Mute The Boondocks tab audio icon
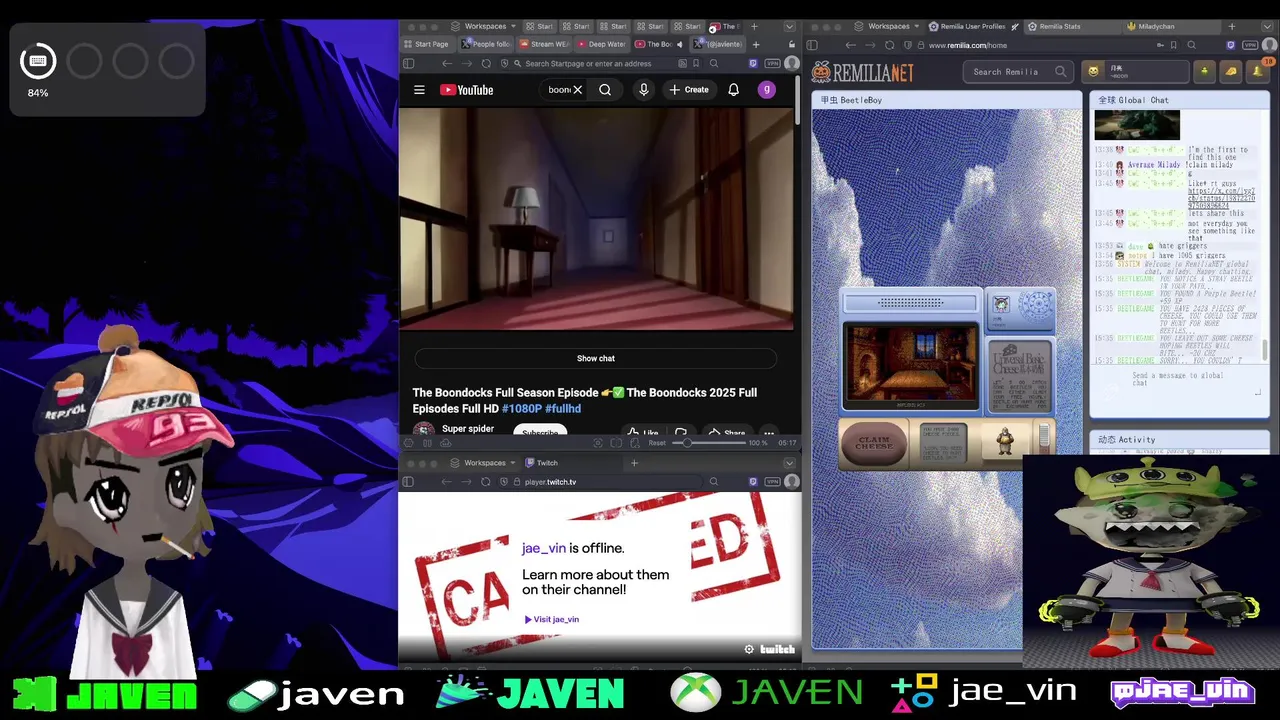 [679, 44]
